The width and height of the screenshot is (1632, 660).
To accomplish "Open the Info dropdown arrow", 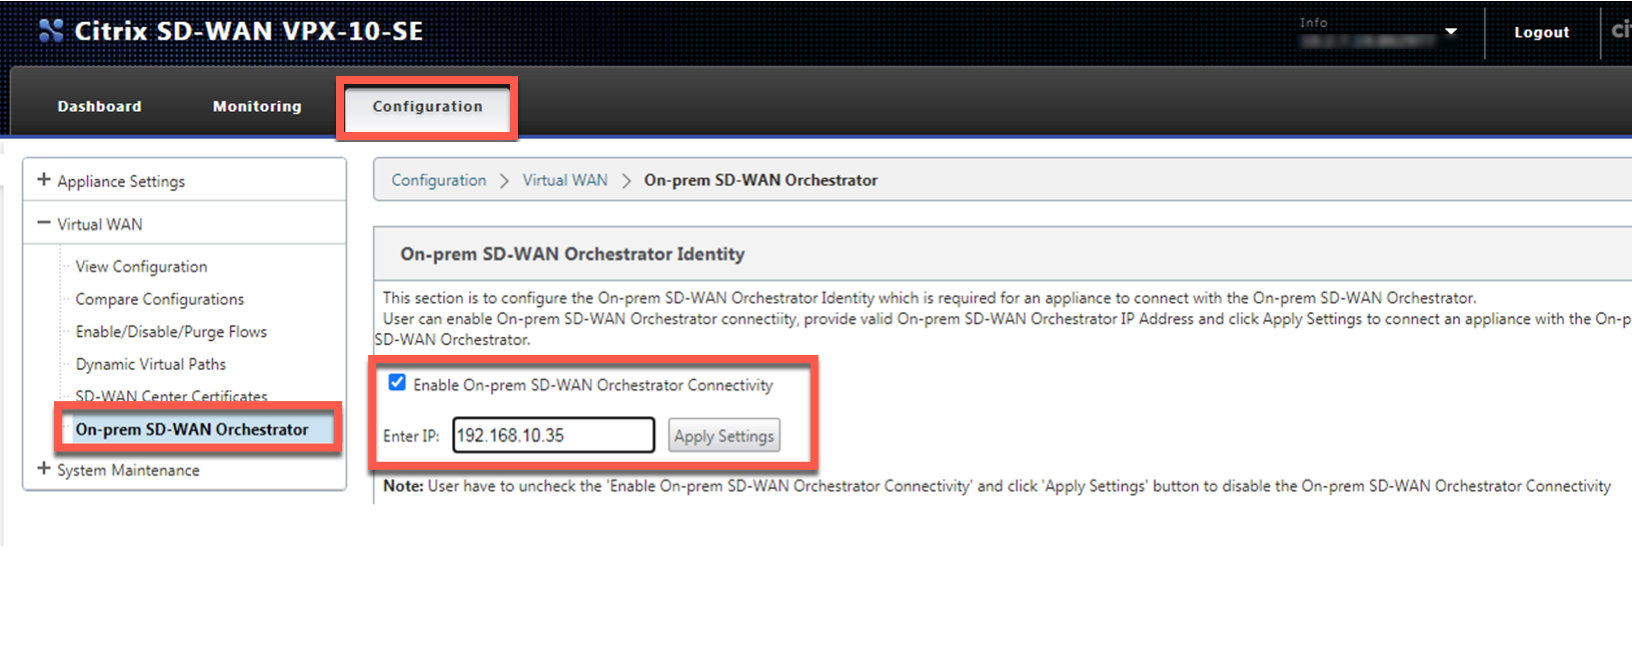I will click(1451, 32).
